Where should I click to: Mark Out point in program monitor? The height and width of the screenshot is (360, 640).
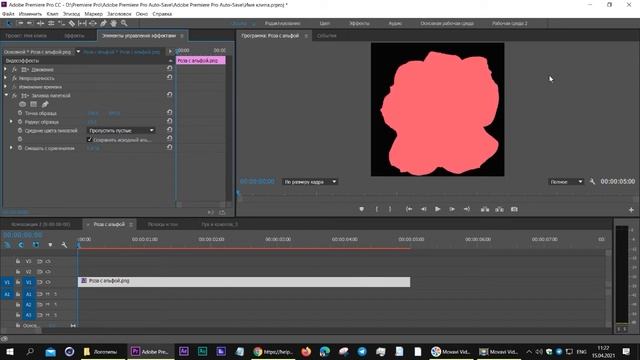click(x=390, y=209)
